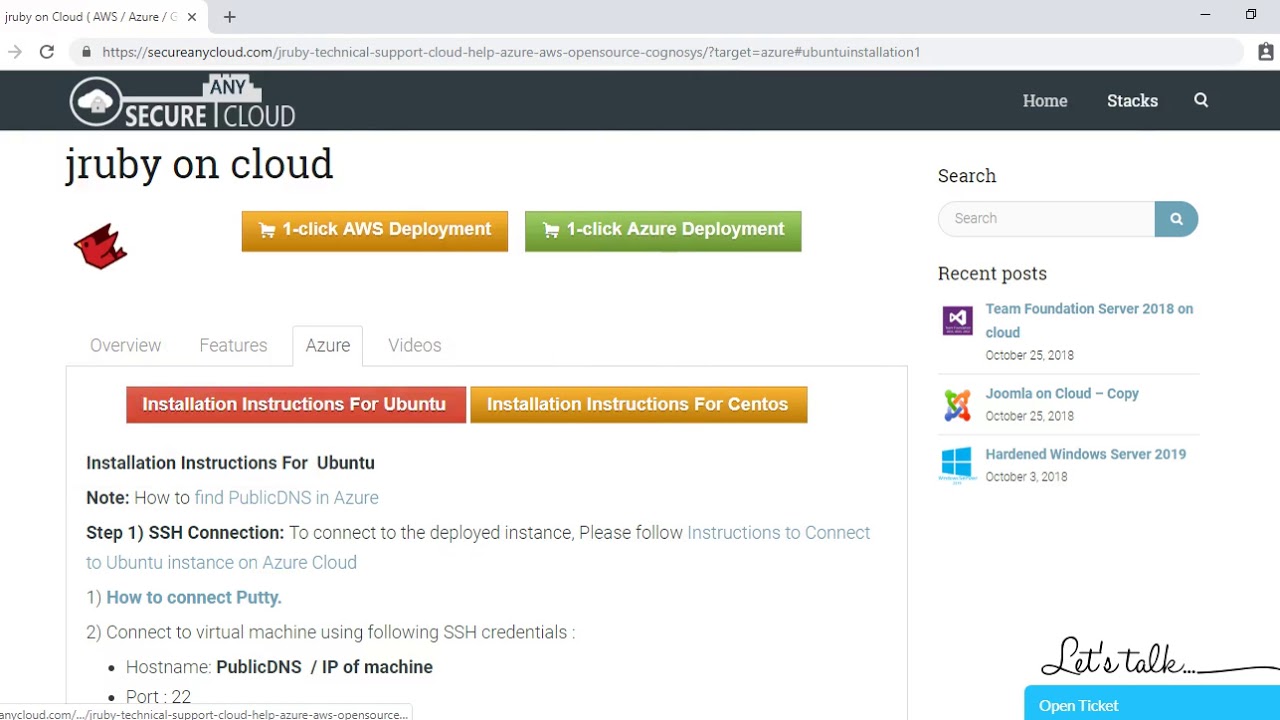The image size is (1280, 720).
Task: Select 'Installation Instructions For Ubuntu' heading text
Action: [x=230, y=463]
